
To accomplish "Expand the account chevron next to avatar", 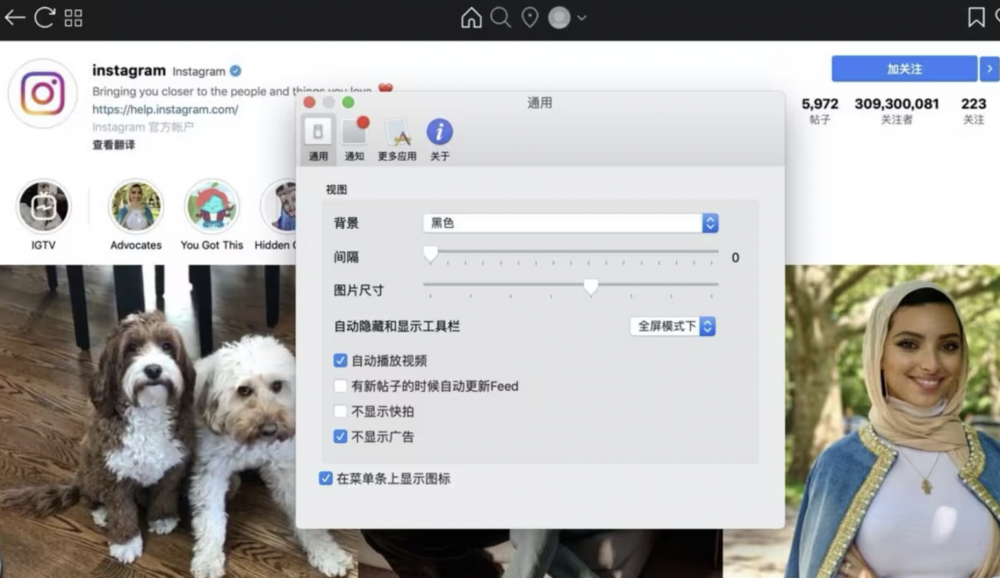I will click(x=582, y=18).
